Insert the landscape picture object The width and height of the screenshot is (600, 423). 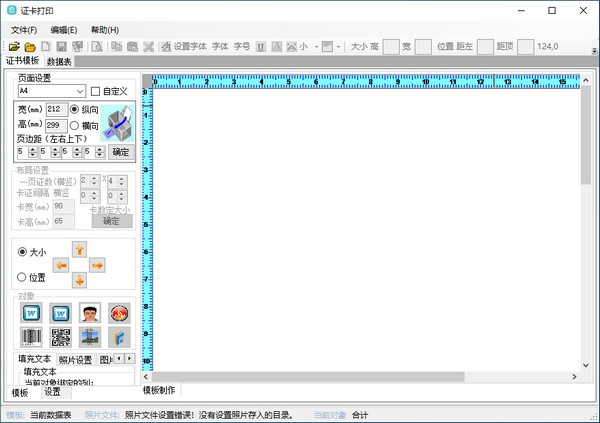tap(90, 337)
